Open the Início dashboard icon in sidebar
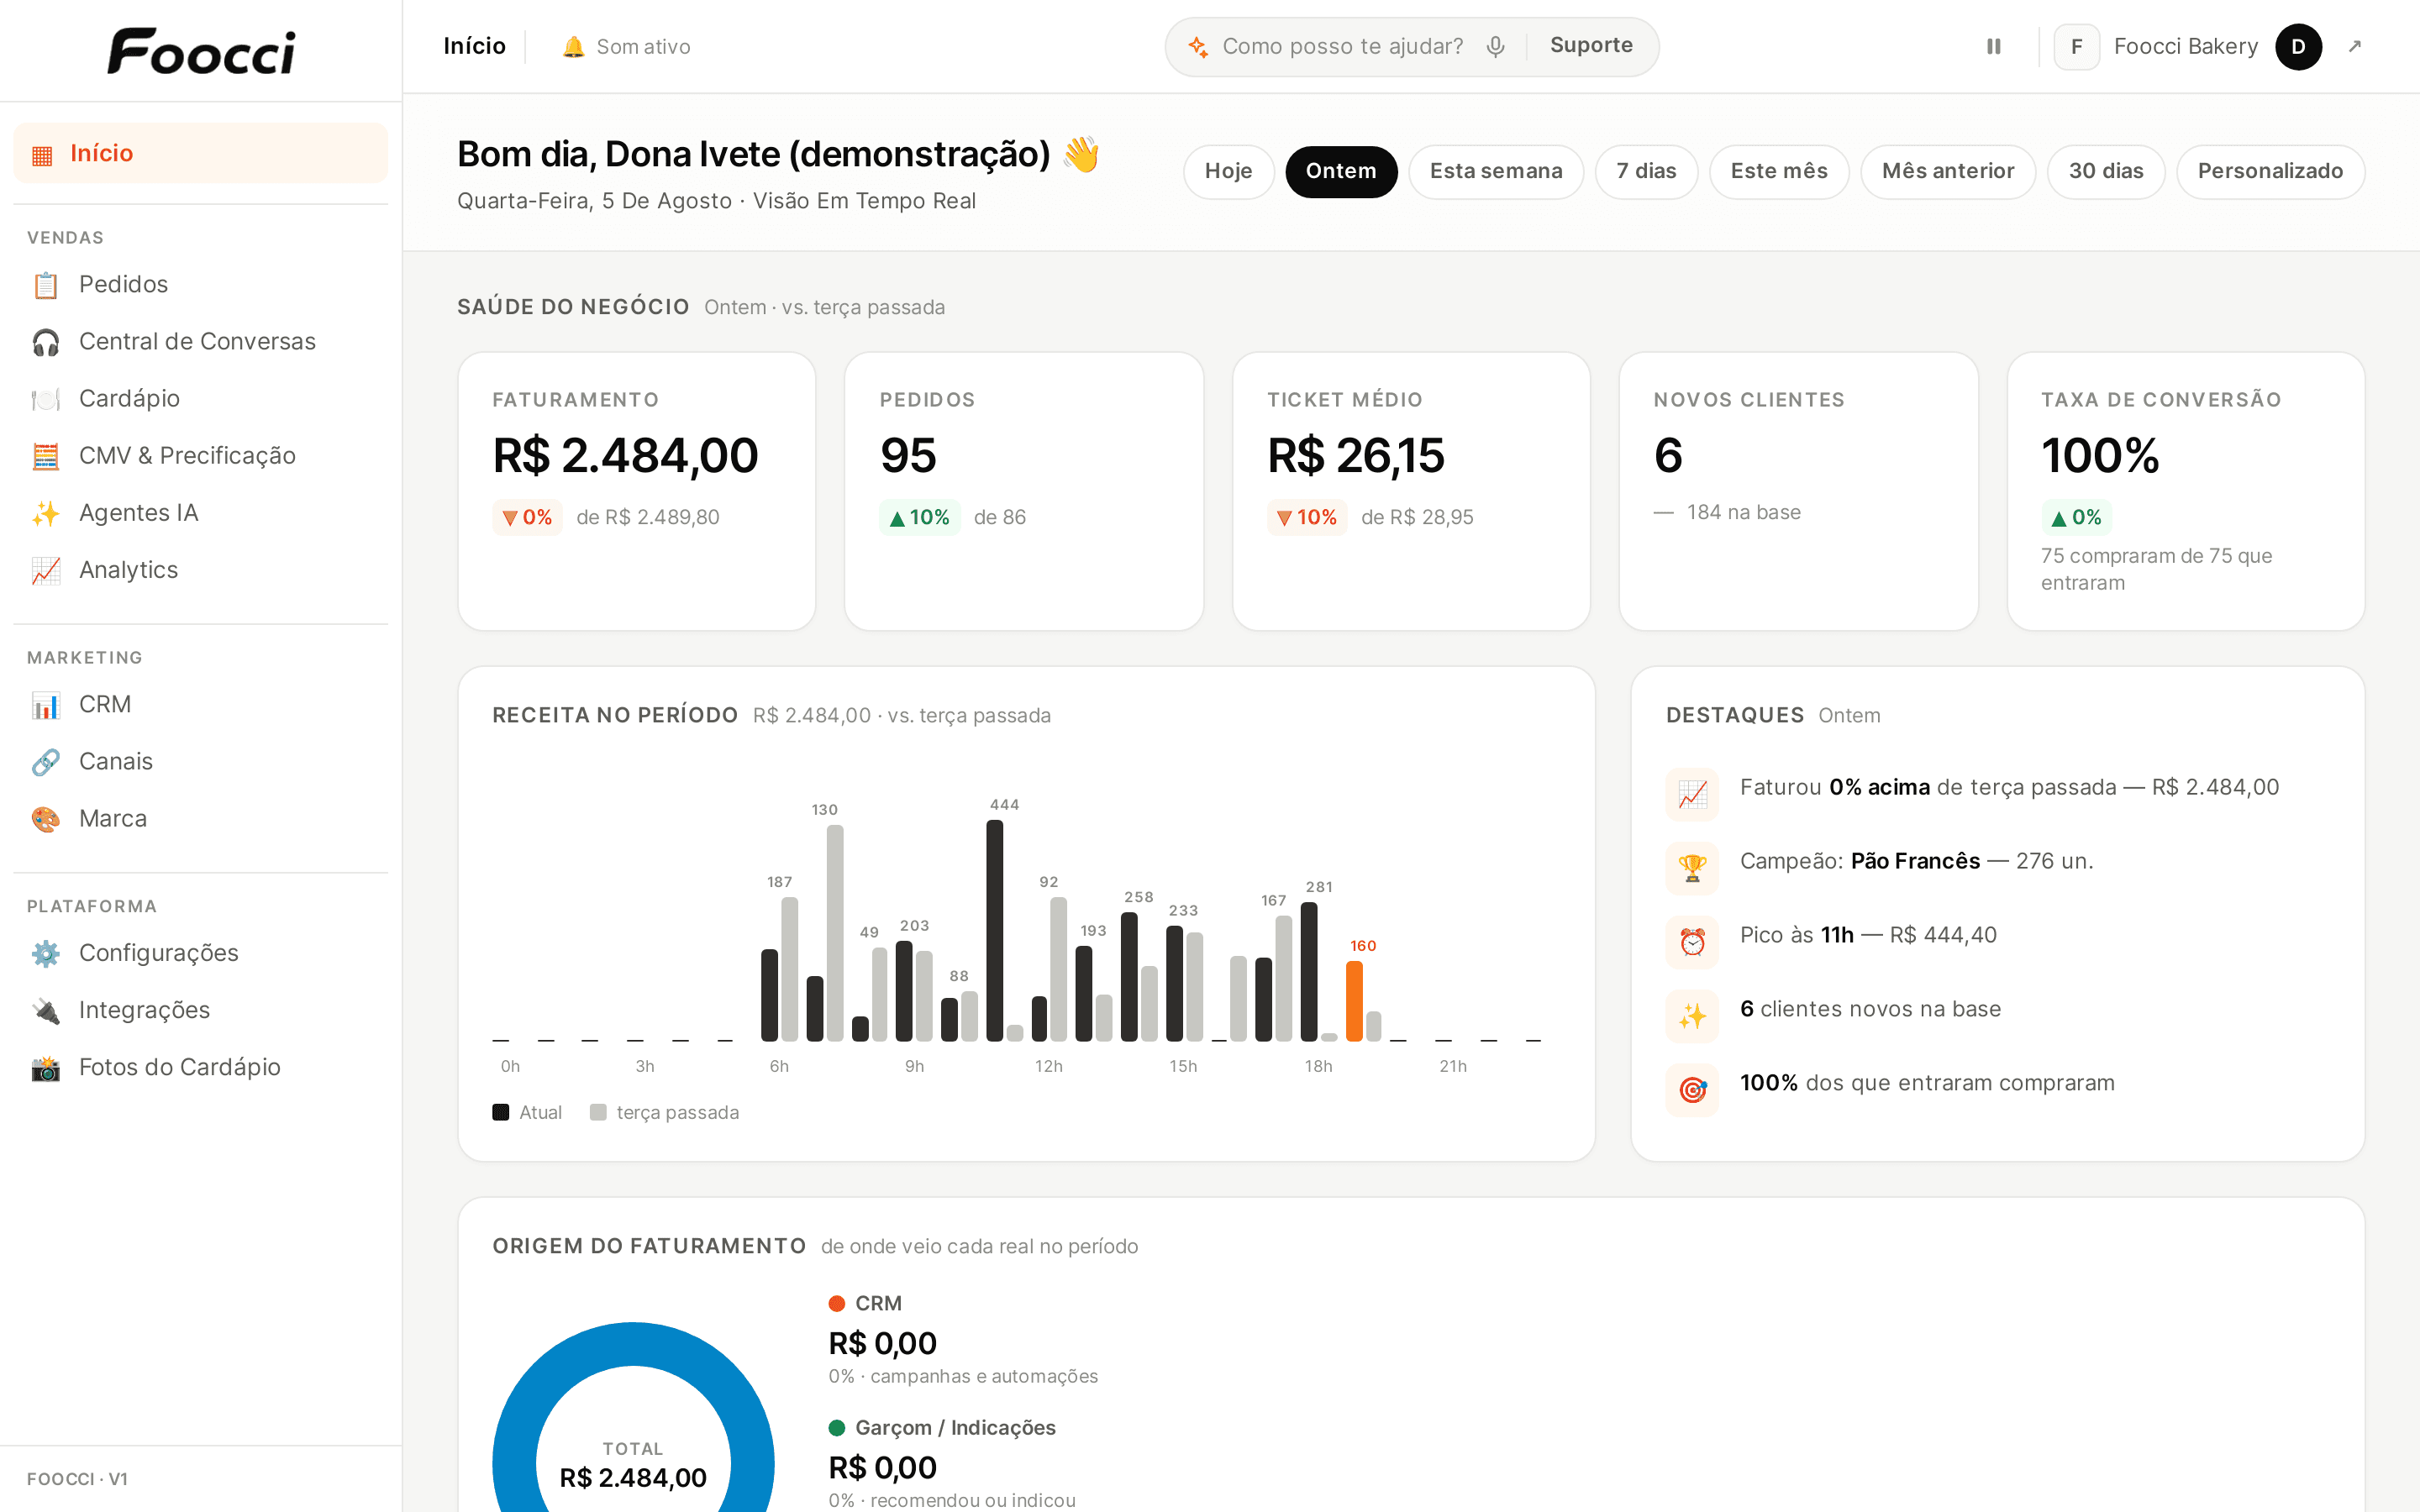2420x1512 pixels. tap(42, 154)
